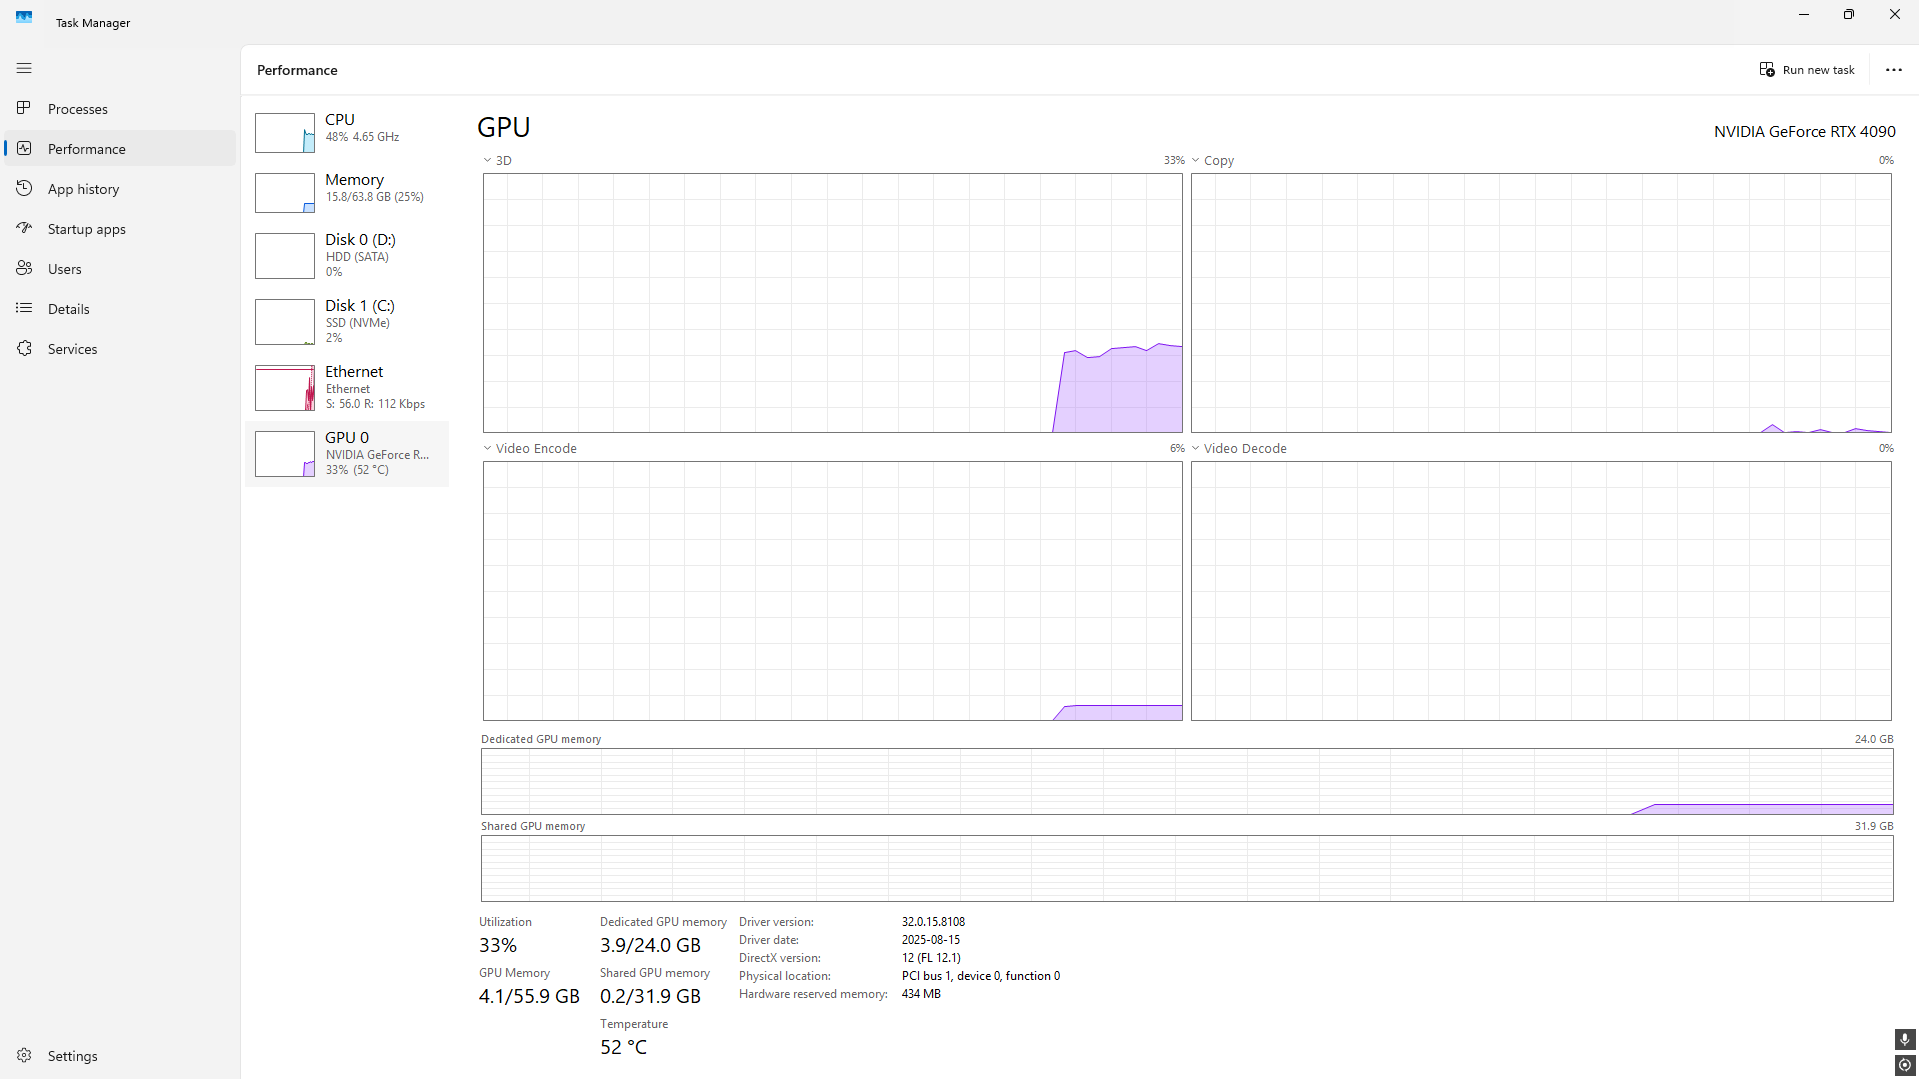This screenshot has height=1079, width=1919.
Task: Select the Disk 0 (D:) graph thumbnail
Action: 285,256
